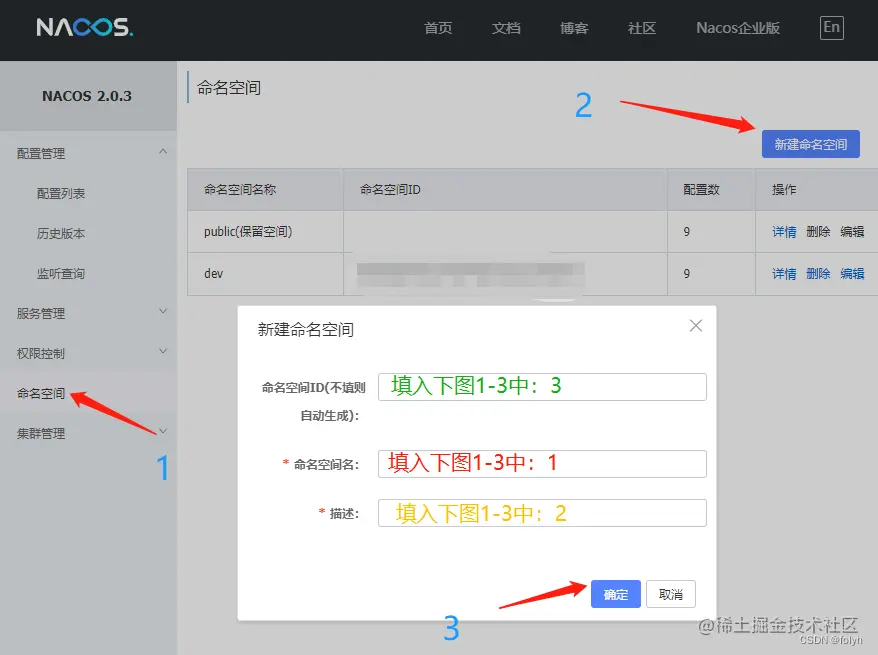Expand the 权限控制 sidebar section
This screenshot has width=878, height=655.
[162, 352]
